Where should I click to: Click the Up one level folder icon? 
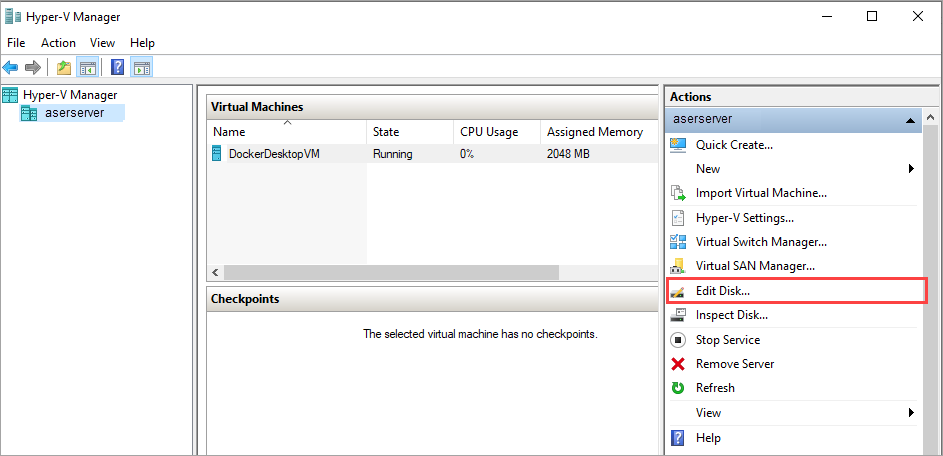[x=64, y=67]
